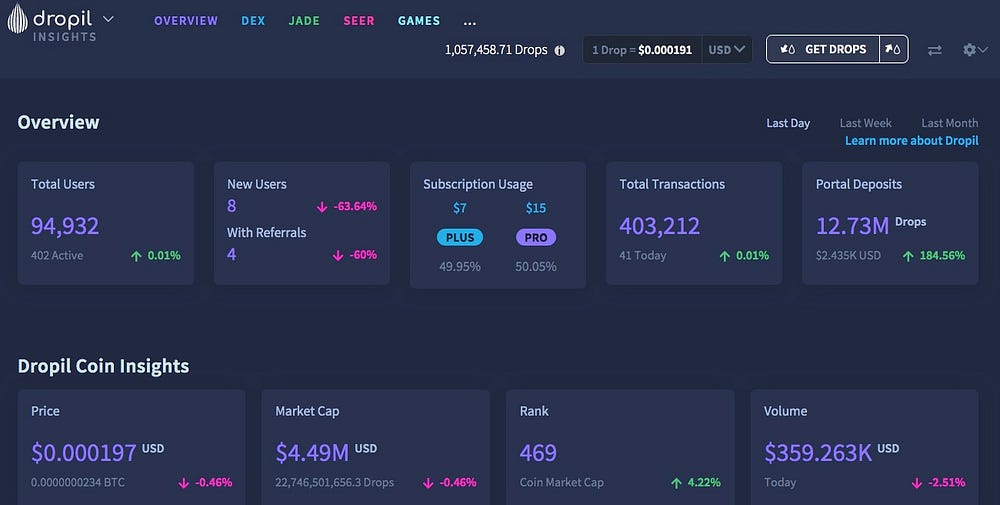Click the Rank value 469
The image size is (1000, 505).
[x=538, y=453]
